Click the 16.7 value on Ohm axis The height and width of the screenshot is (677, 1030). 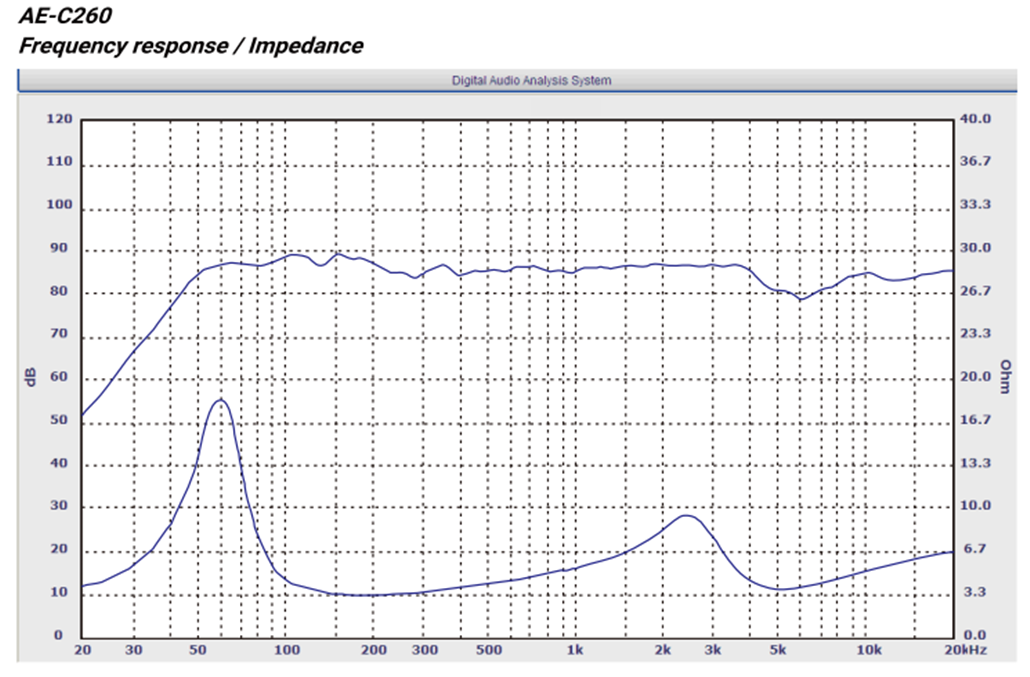click(x=974, y=420)
